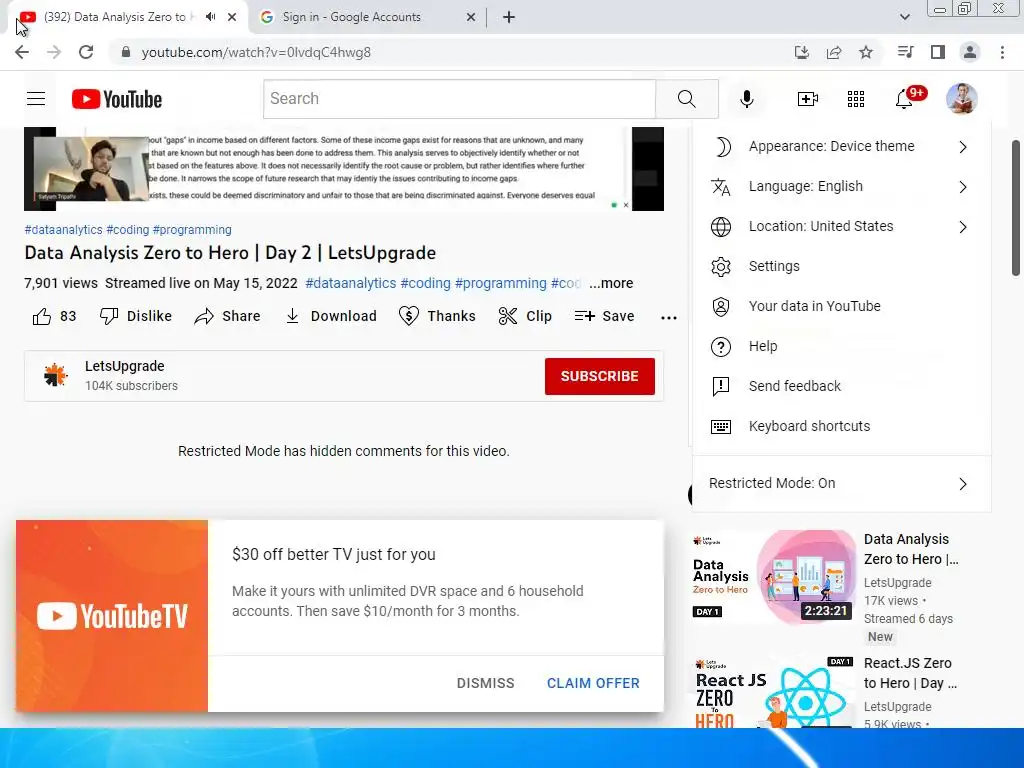Screen dimensions: 1024x768
Task: Open the Chrome three-dot menu
Action: pos(1002,52)
